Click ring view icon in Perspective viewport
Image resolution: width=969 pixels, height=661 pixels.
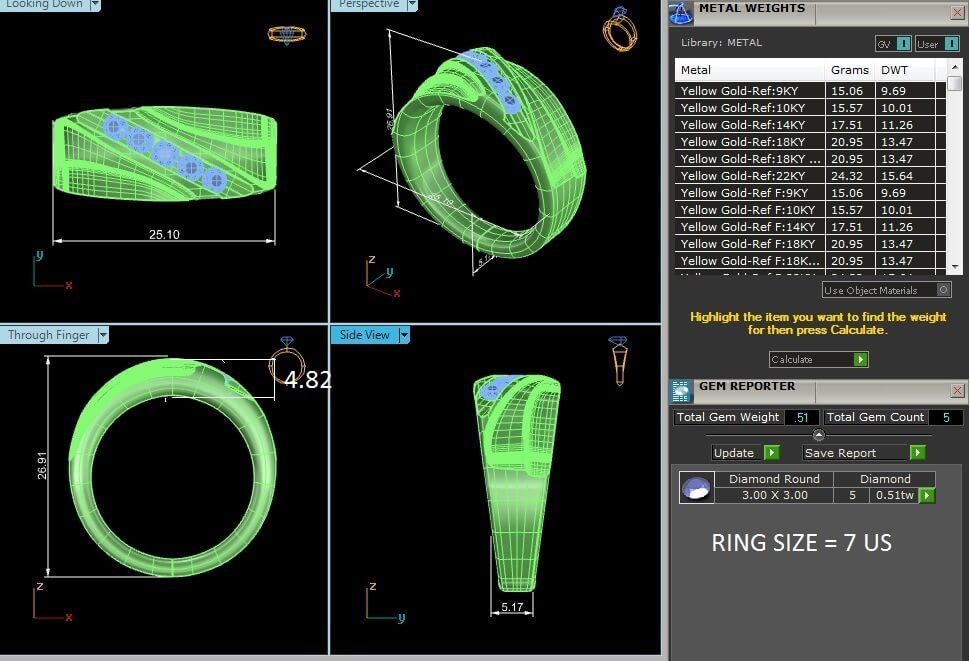[x=619, y=30]
